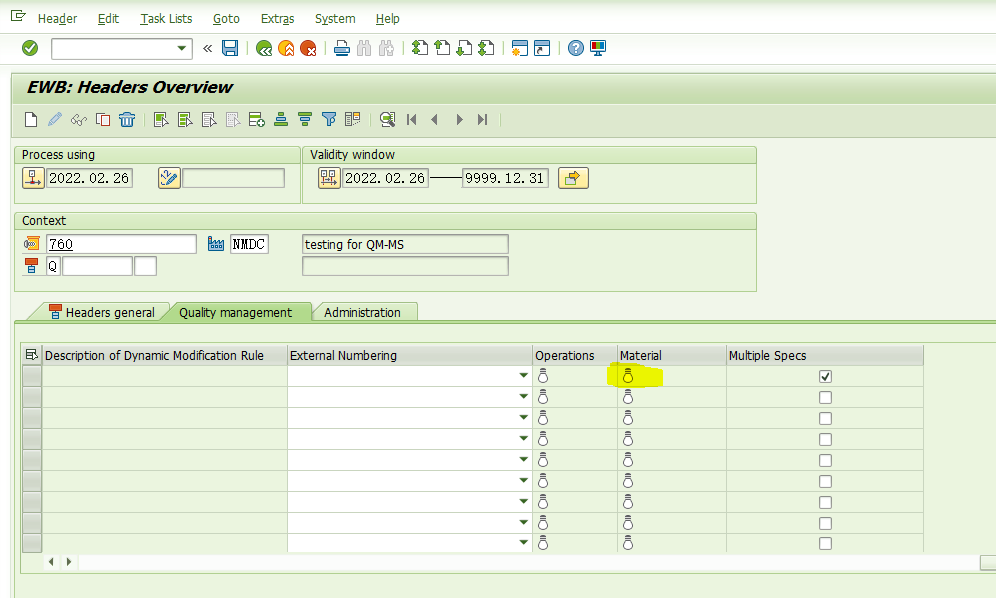Open Customize local layout monitor icon
The width and height of the screenshot is (996, 598).
coord(598,48)
